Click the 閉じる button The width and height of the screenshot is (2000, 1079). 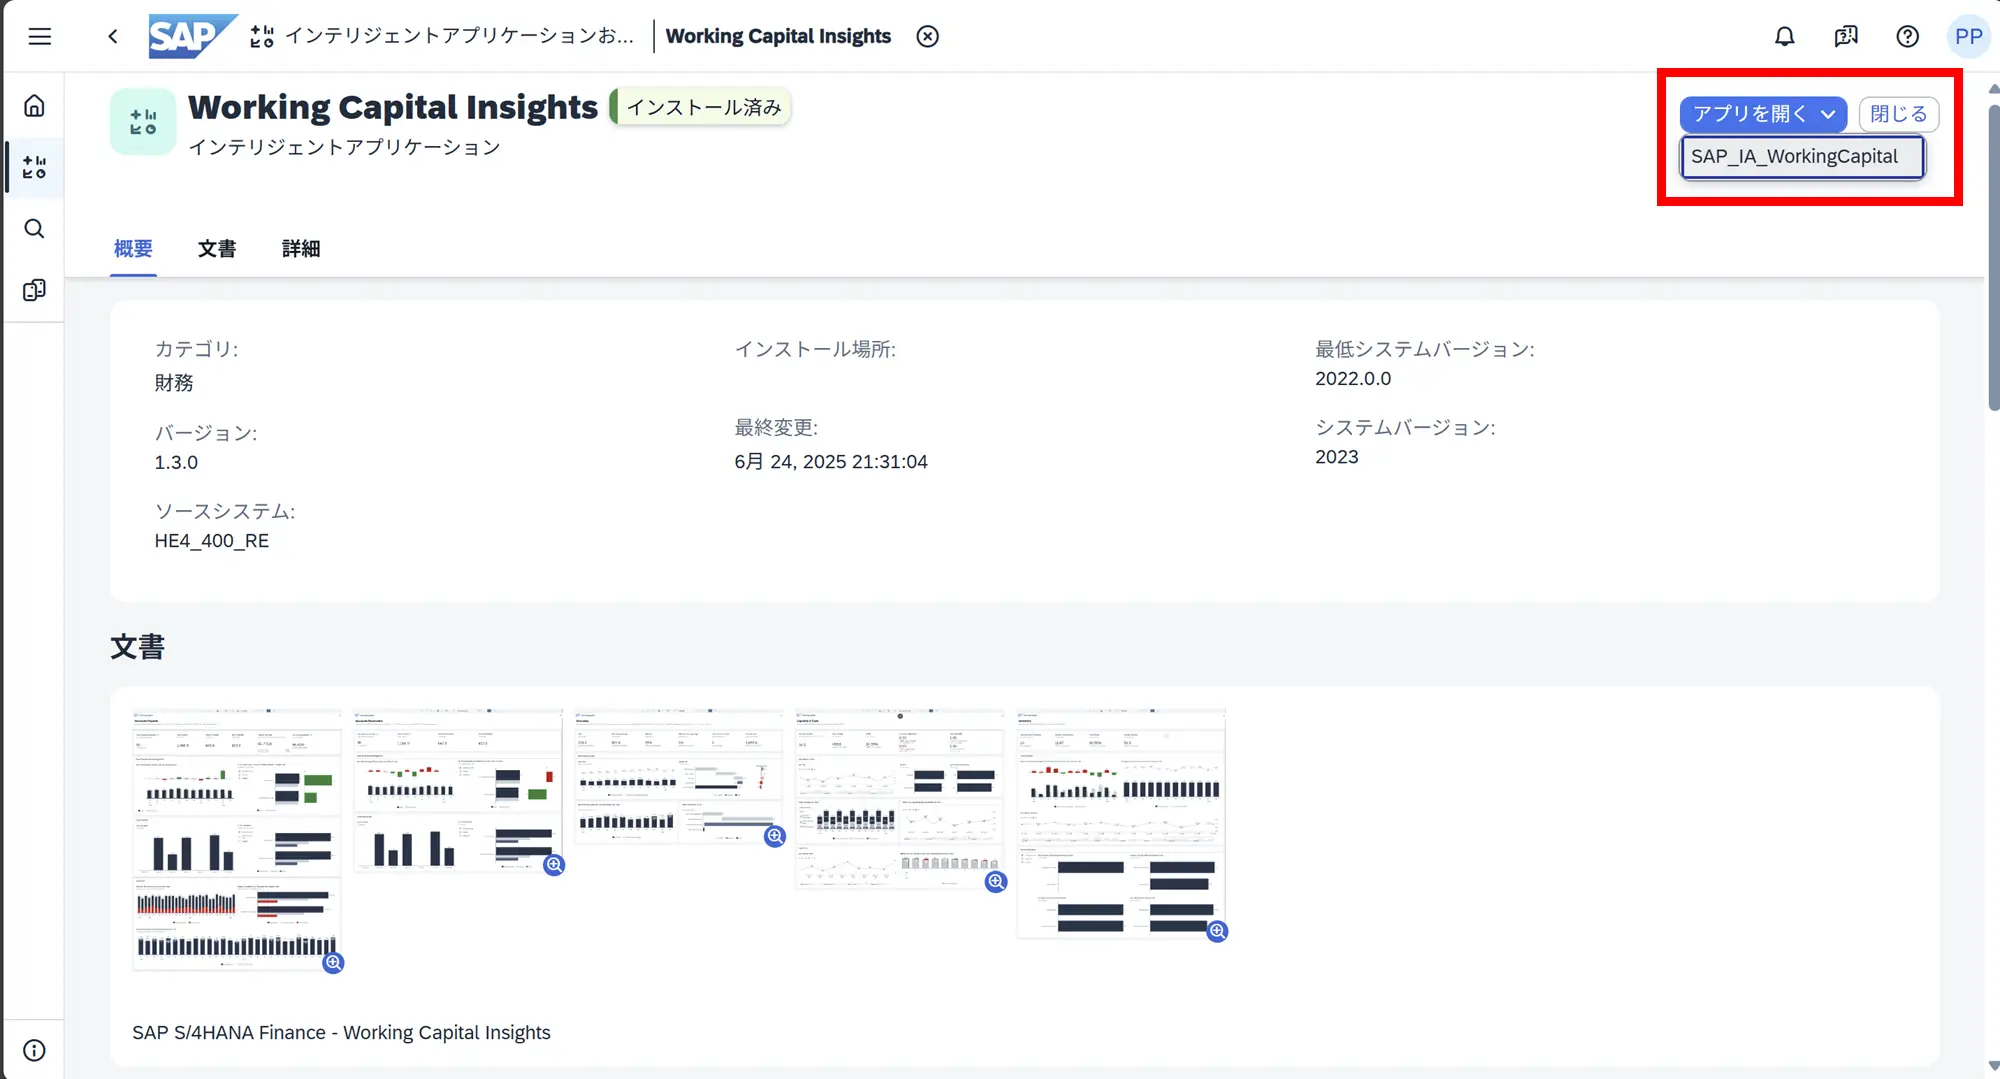tap(1898, 114)
